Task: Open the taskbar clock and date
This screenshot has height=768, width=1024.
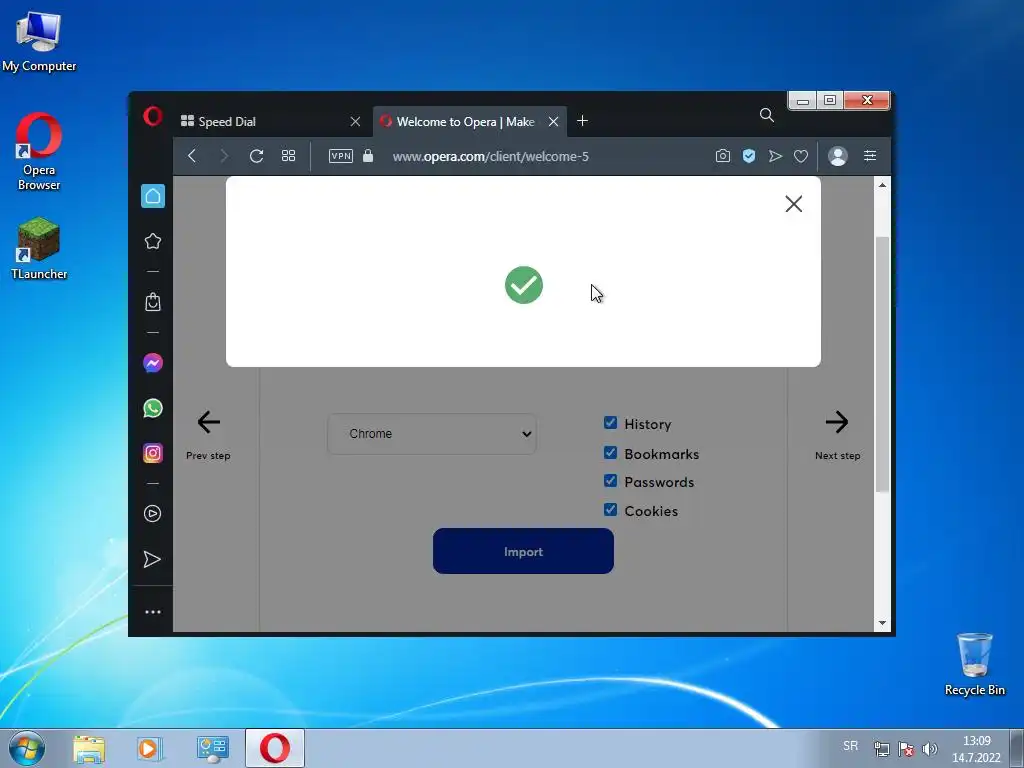Action: point(976,749)
